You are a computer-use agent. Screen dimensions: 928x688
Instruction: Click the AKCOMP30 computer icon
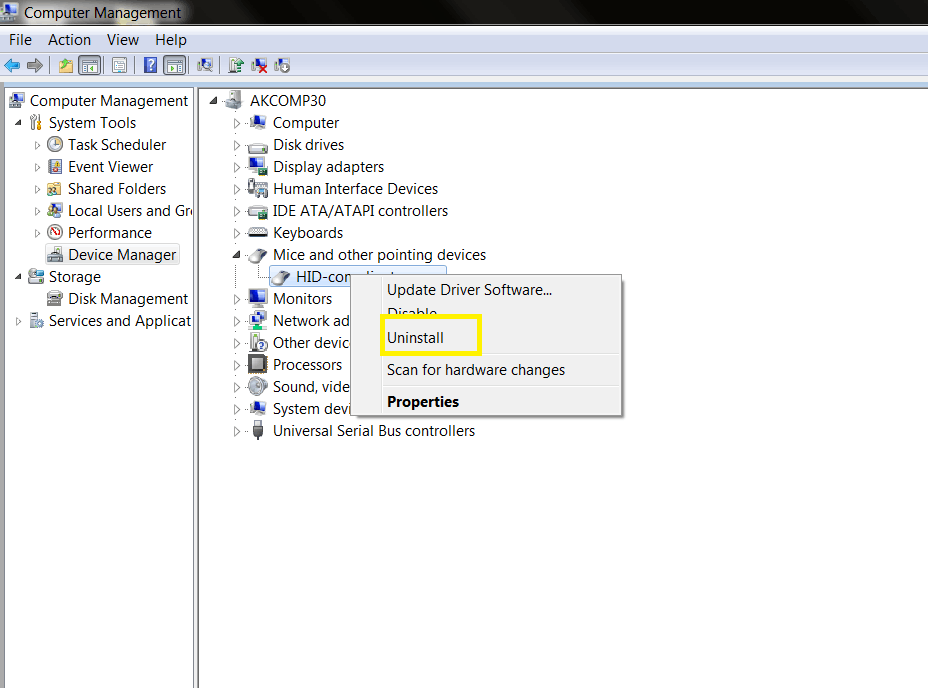234,100
